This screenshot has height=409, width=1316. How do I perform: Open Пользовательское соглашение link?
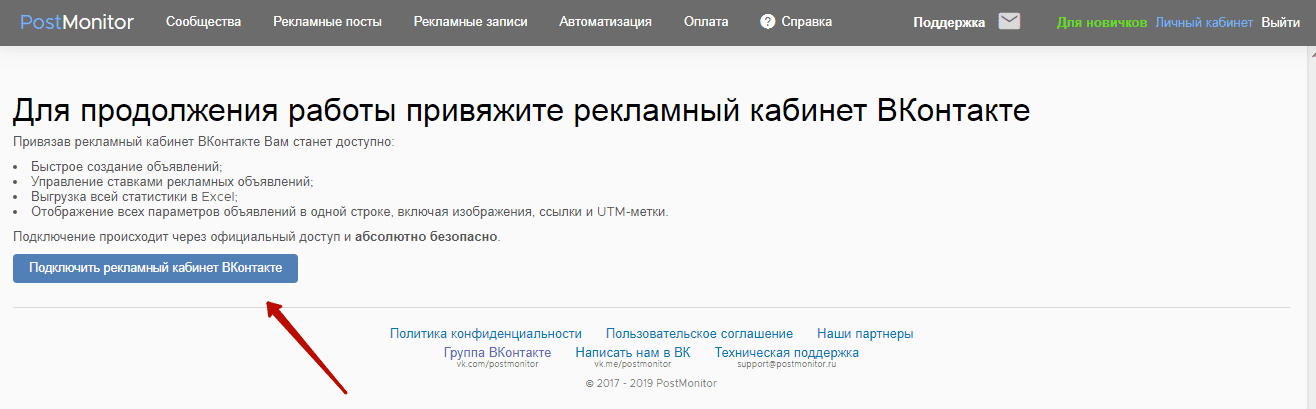pos(699,334)
